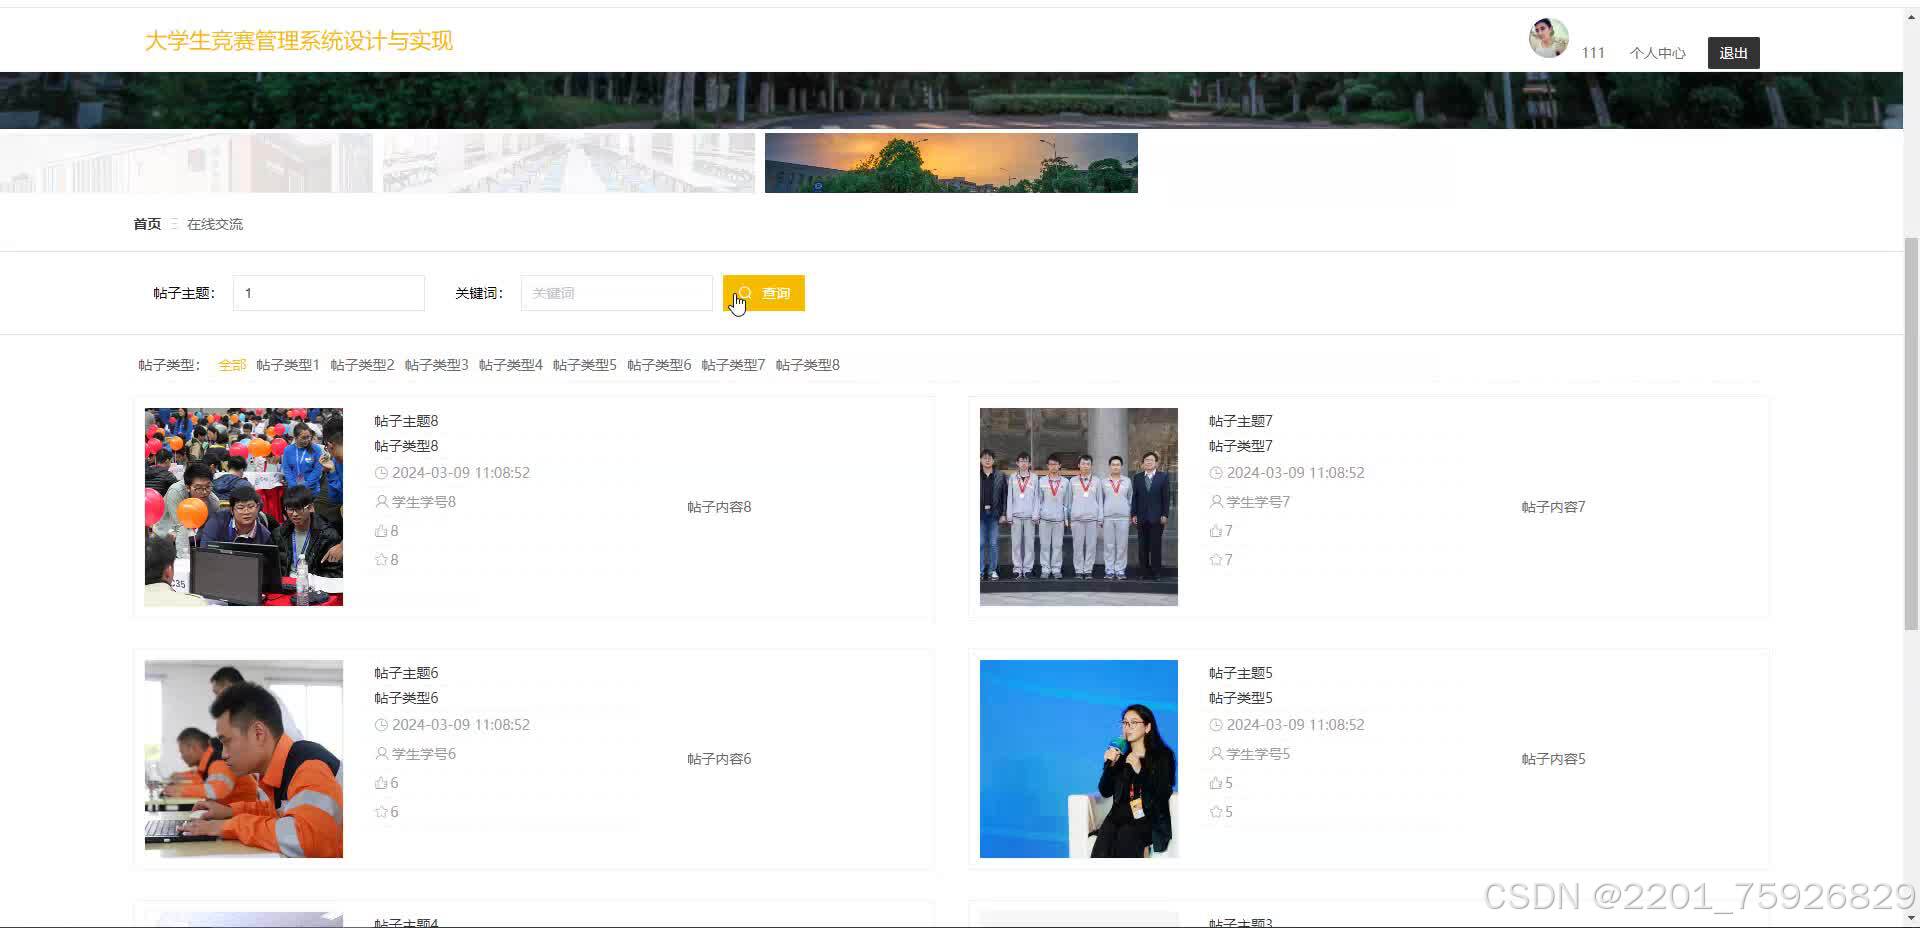Screen dimensions: 1920x928
Task: Click inside the 帖子主题 search field
Action: click(x=328, y=293)
